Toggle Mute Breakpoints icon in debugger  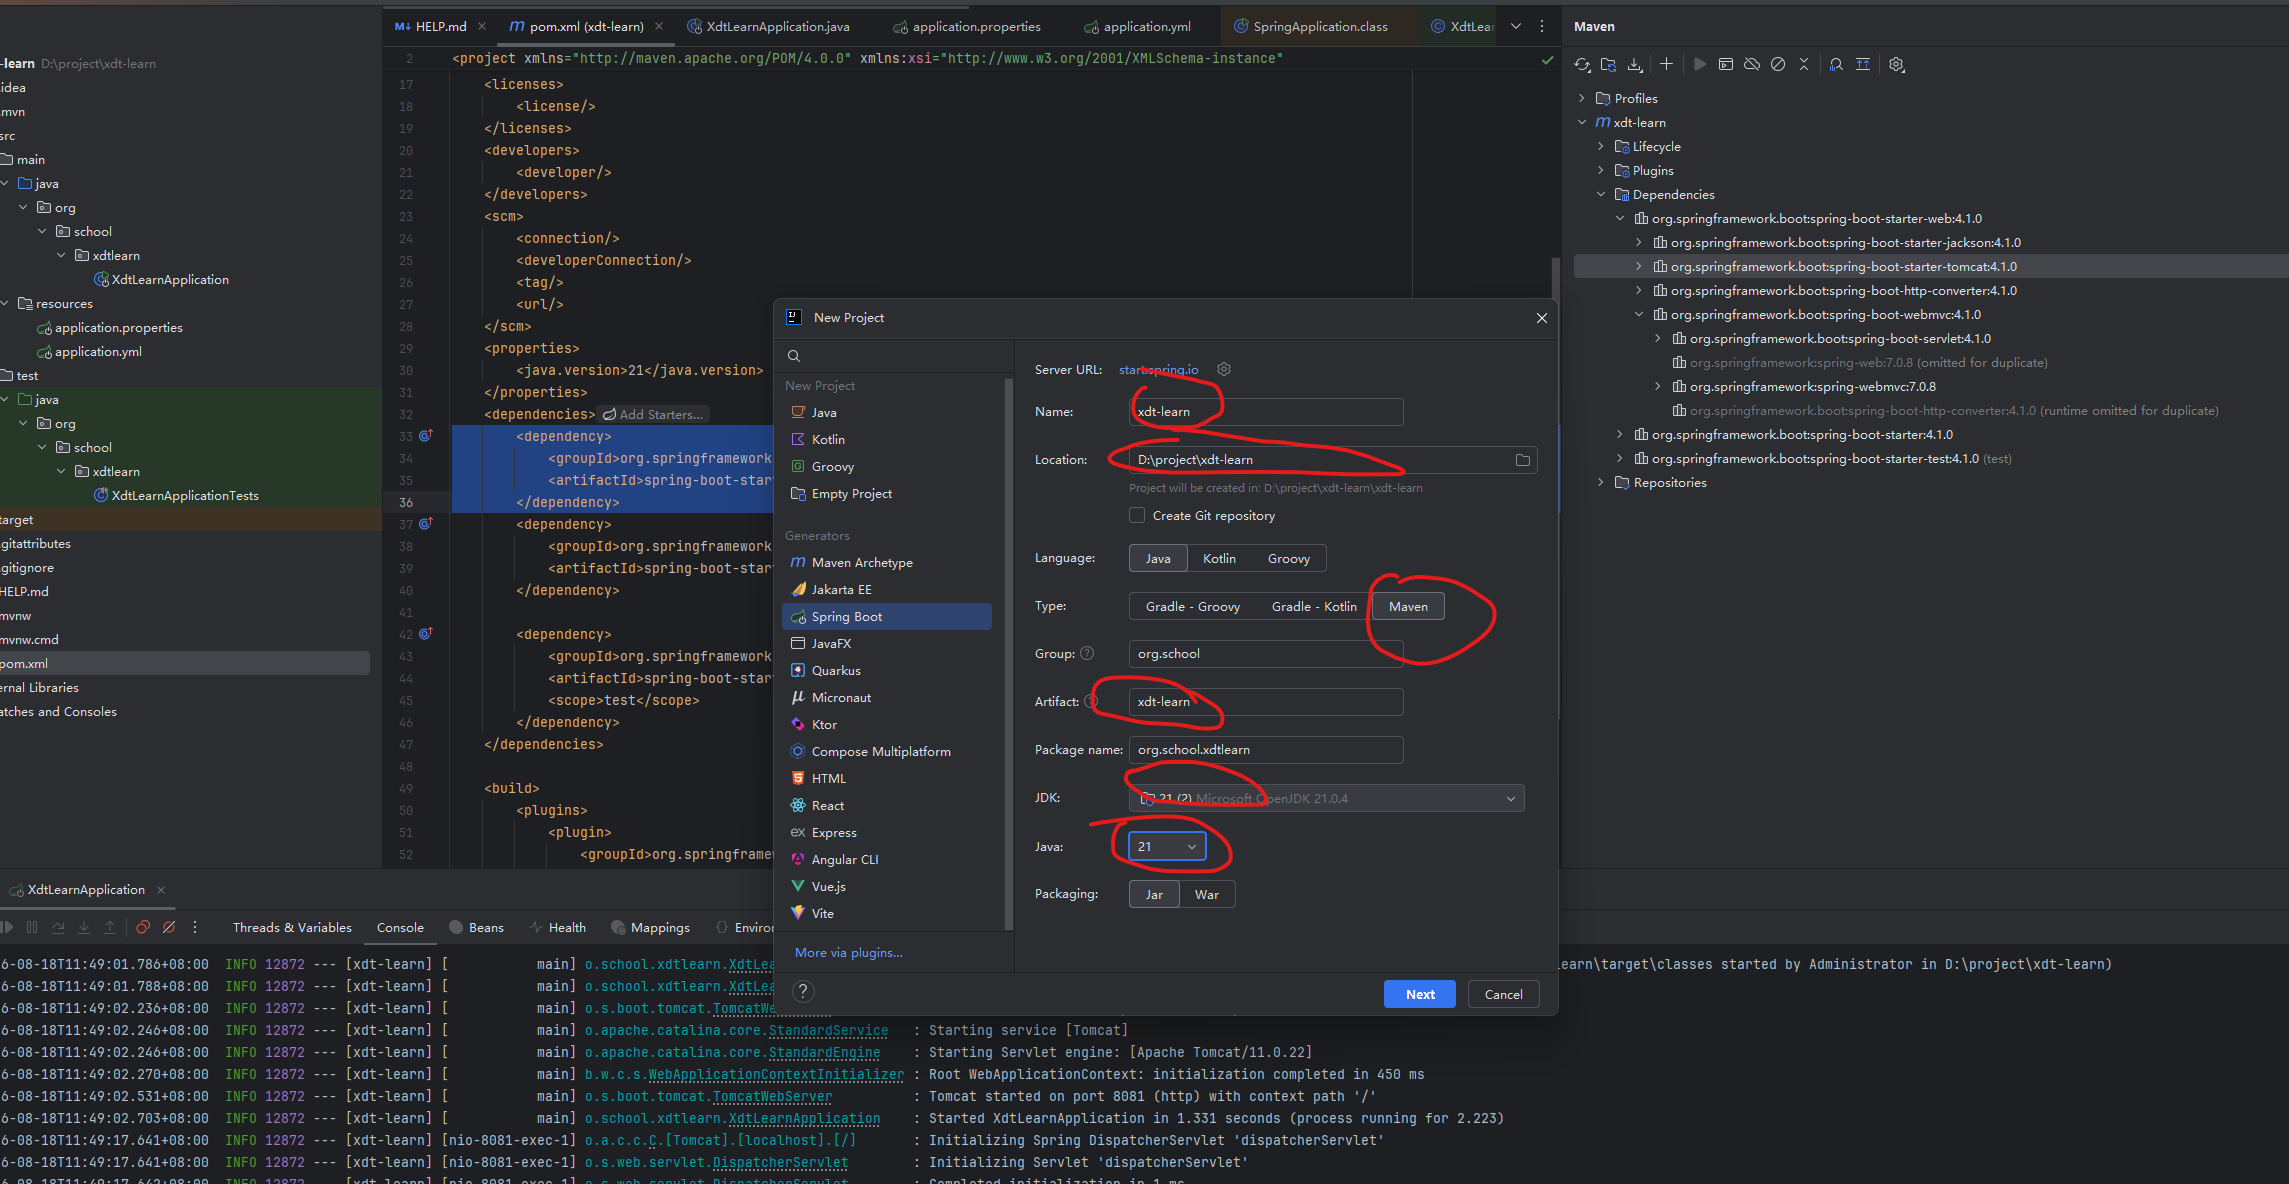(169, 927)
